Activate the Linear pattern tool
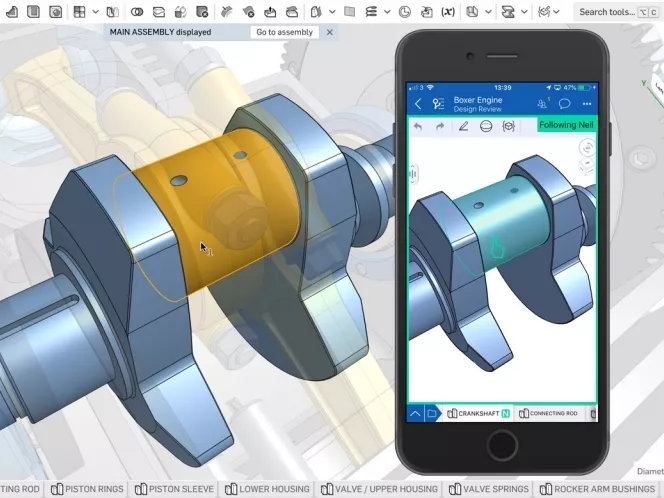This screenshot has height=498, width=664. 79,12
